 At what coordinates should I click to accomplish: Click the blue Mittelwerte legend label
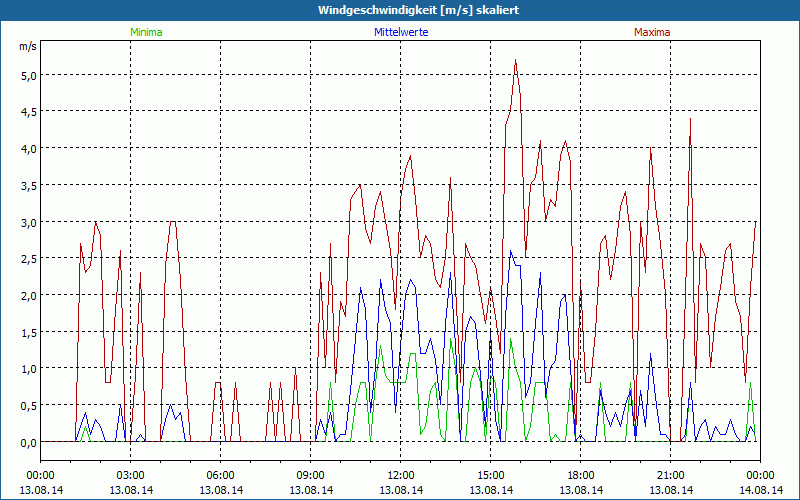click(x=401, y=32)
